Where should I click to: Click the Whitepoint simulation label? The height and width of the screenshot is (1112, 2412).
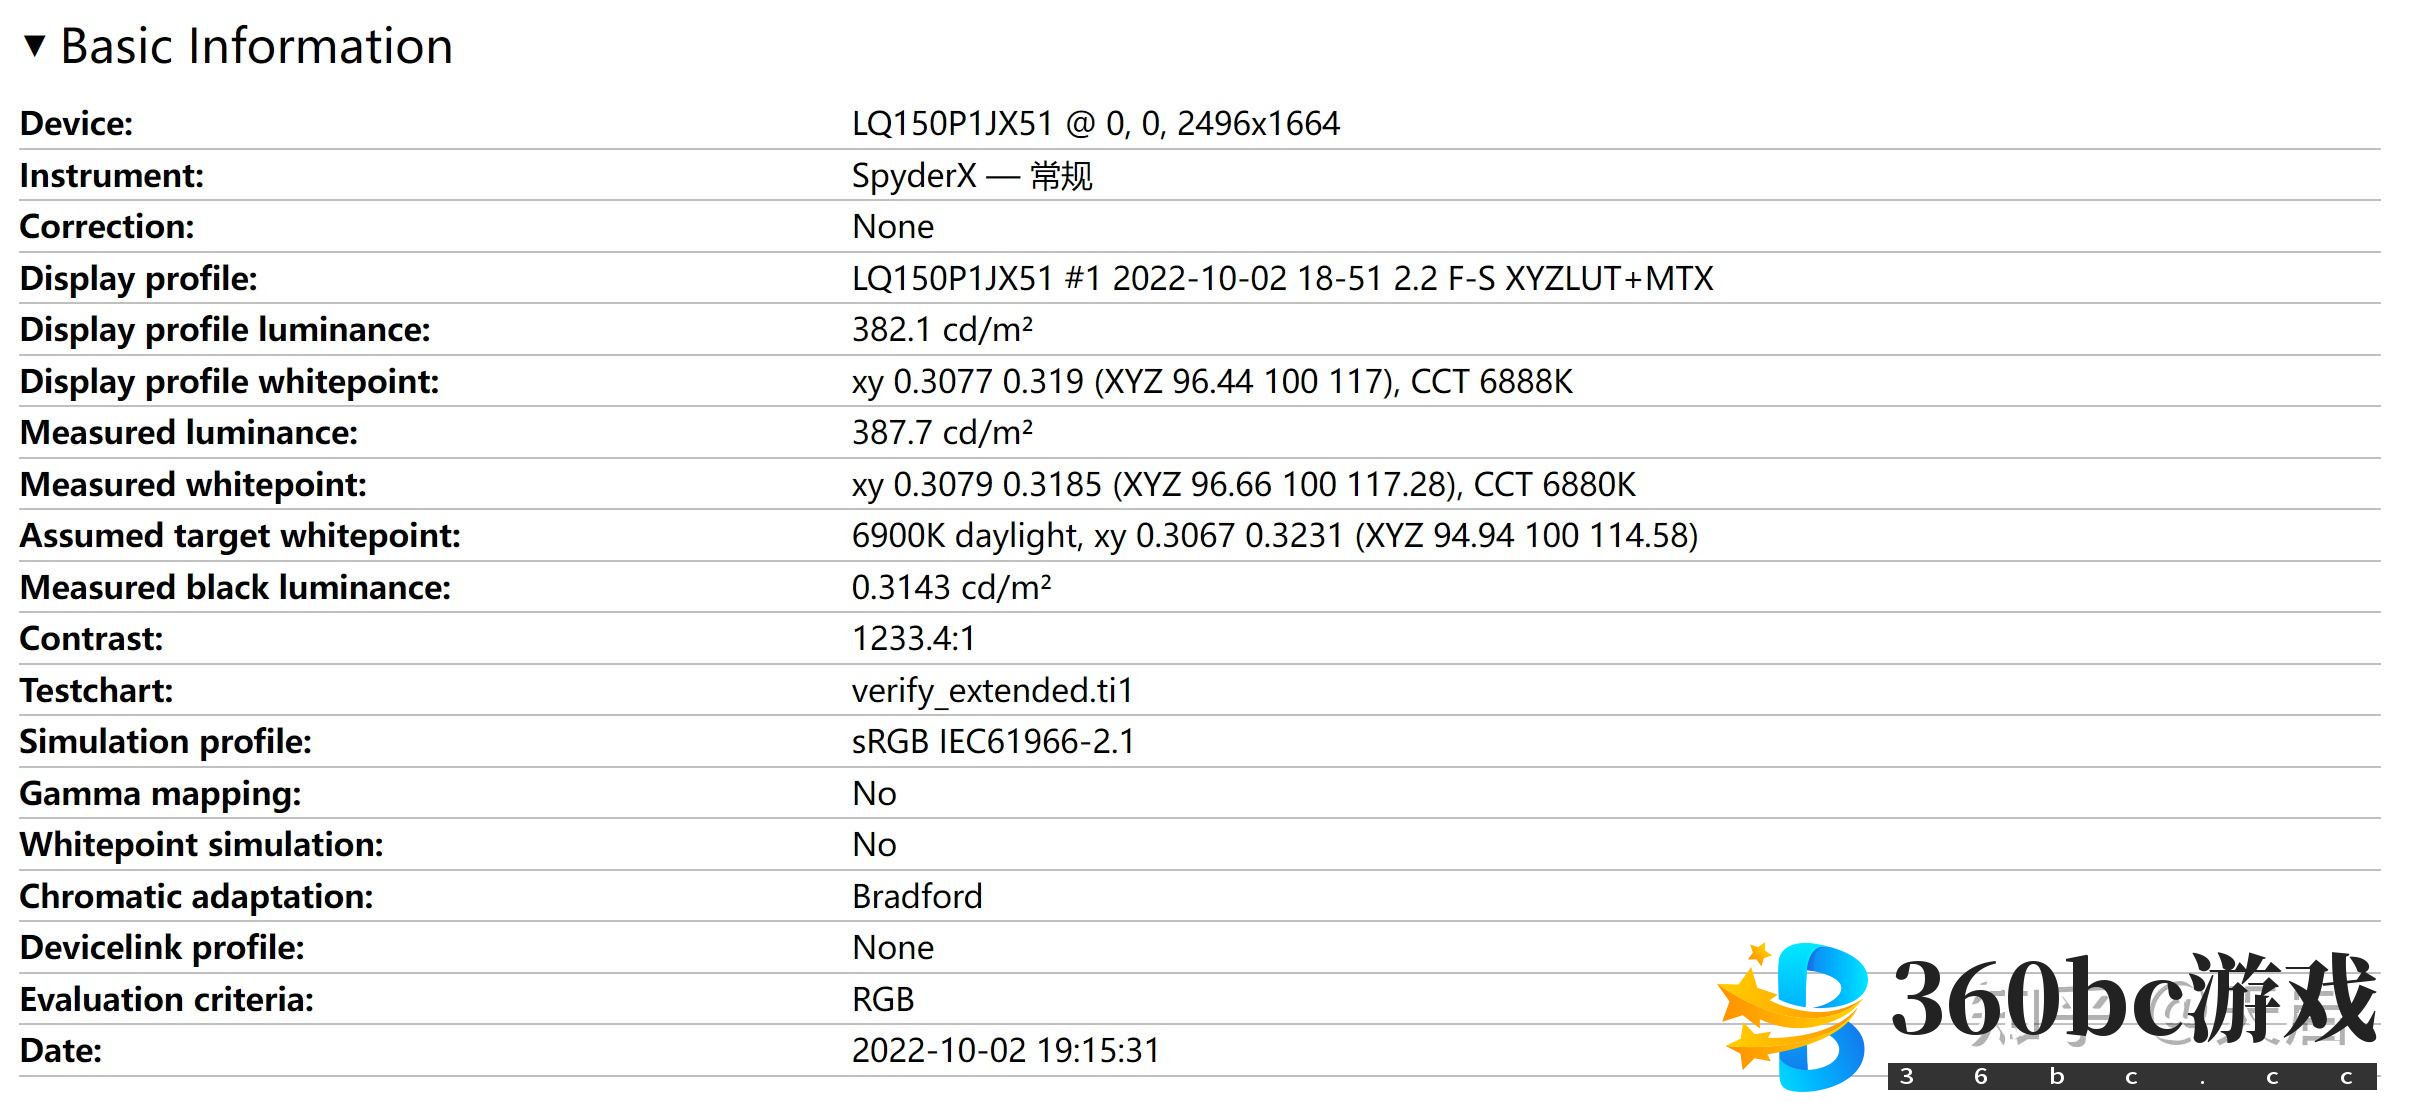201,845
